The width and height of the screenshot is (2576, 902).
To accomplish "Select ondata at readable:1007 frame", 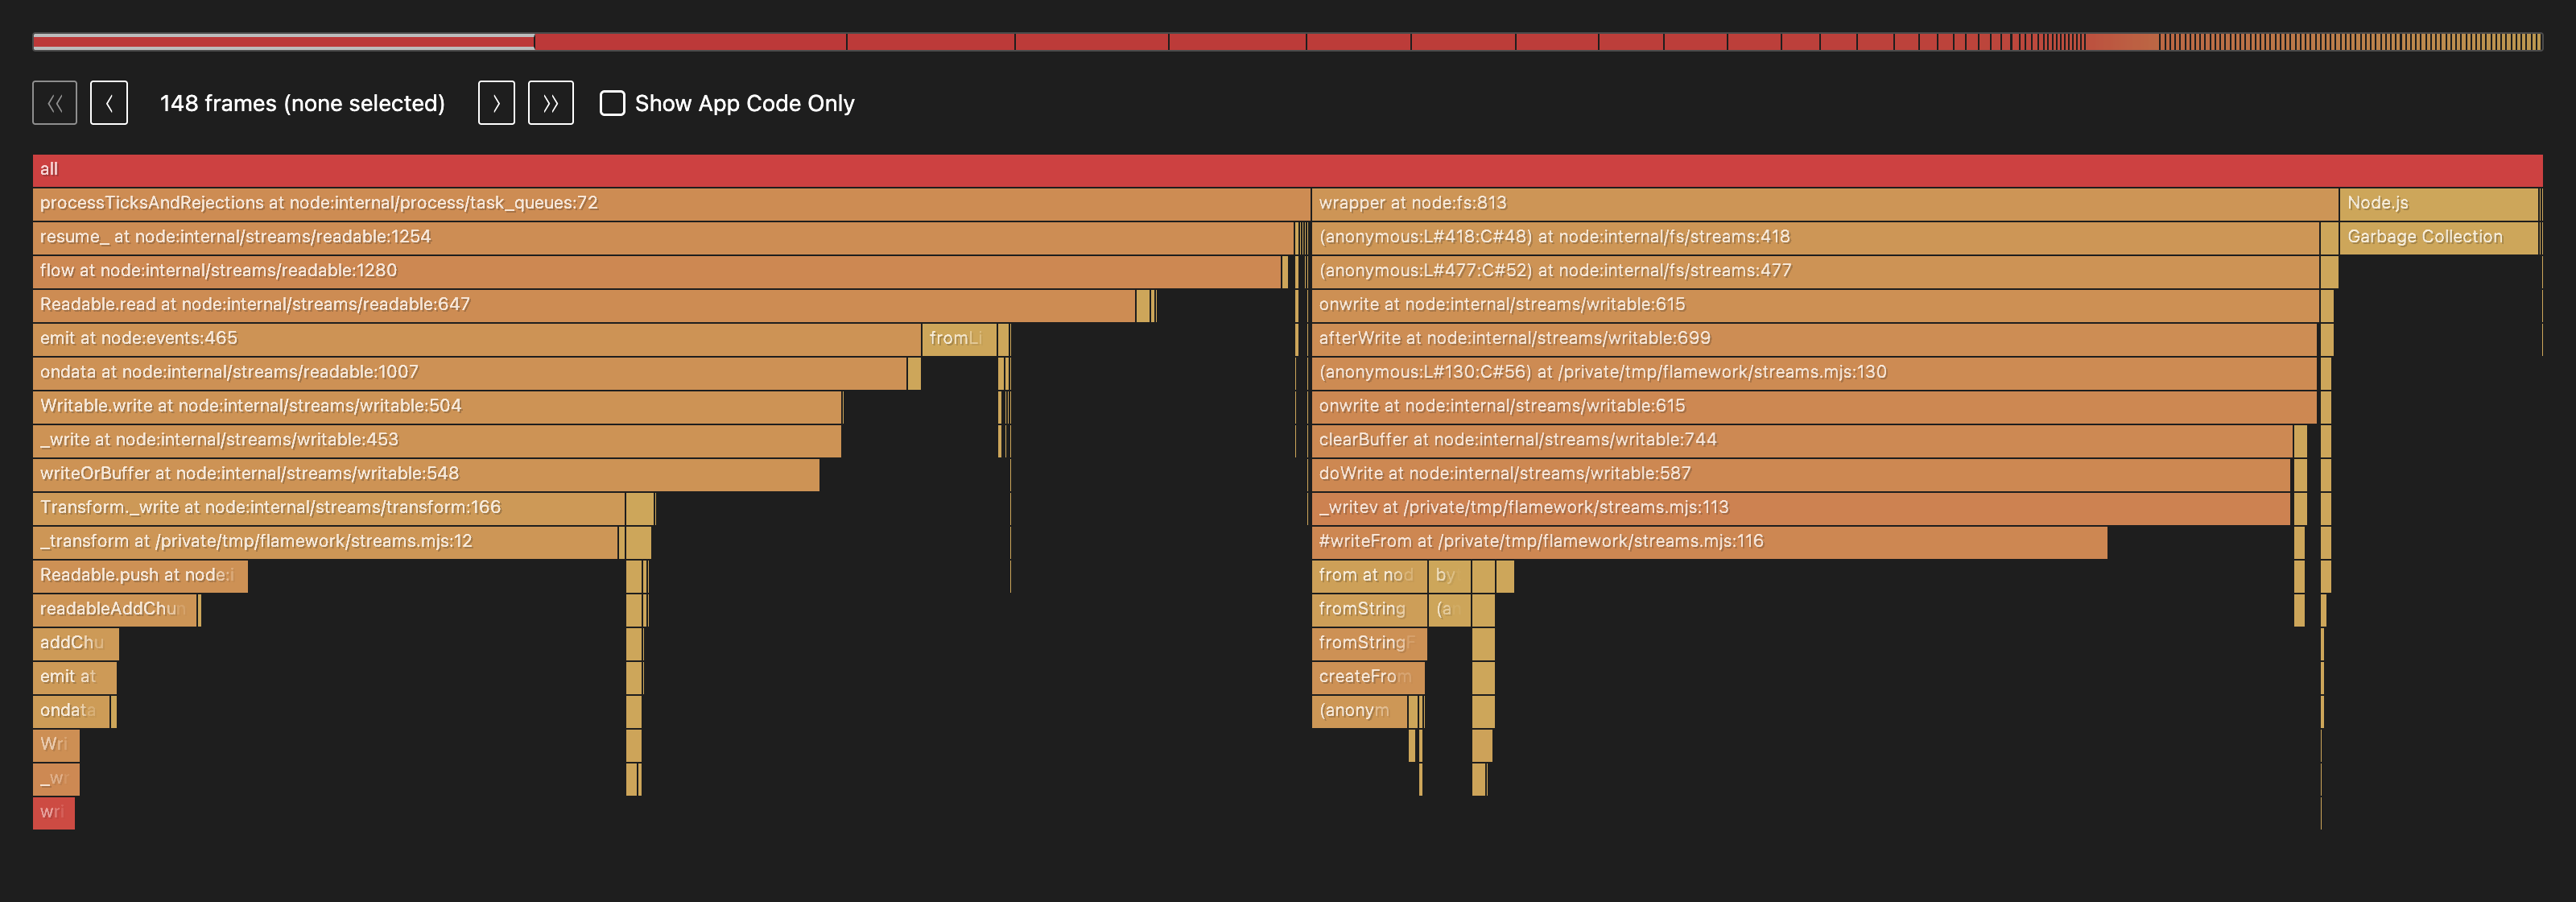I will (x=470, y=373).
